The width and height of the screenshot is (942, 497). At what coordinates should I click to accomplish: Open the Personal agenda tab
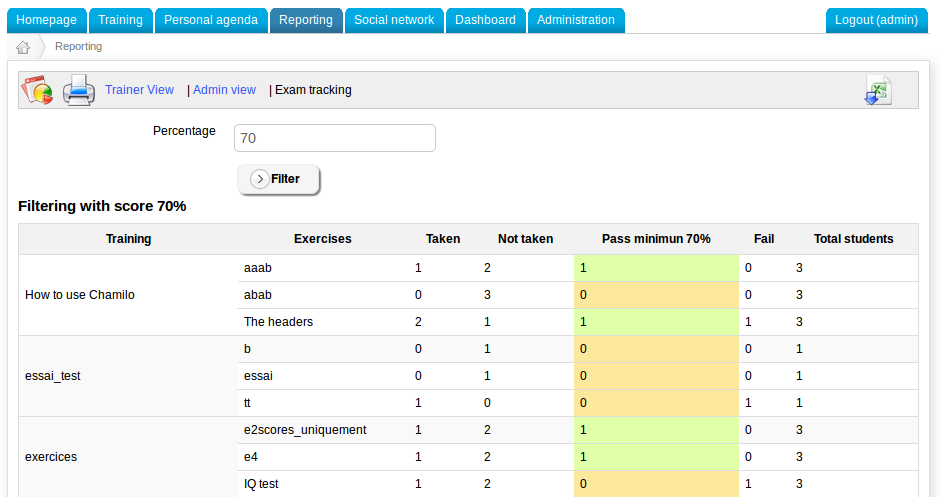point(211,20)
